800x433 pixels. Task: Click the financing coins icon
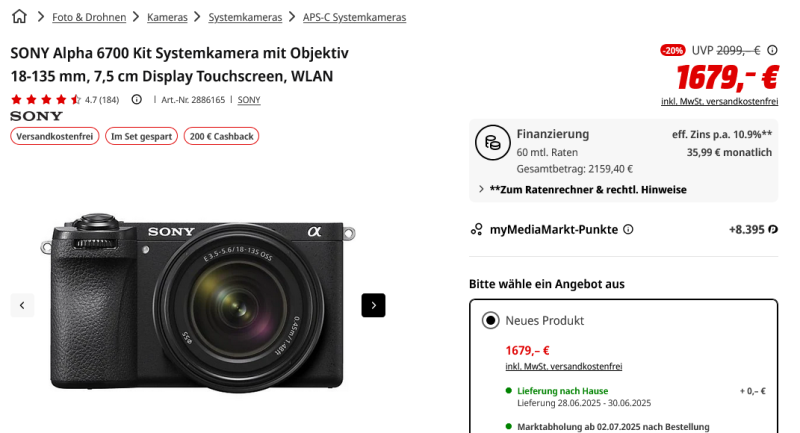point(491,144)
